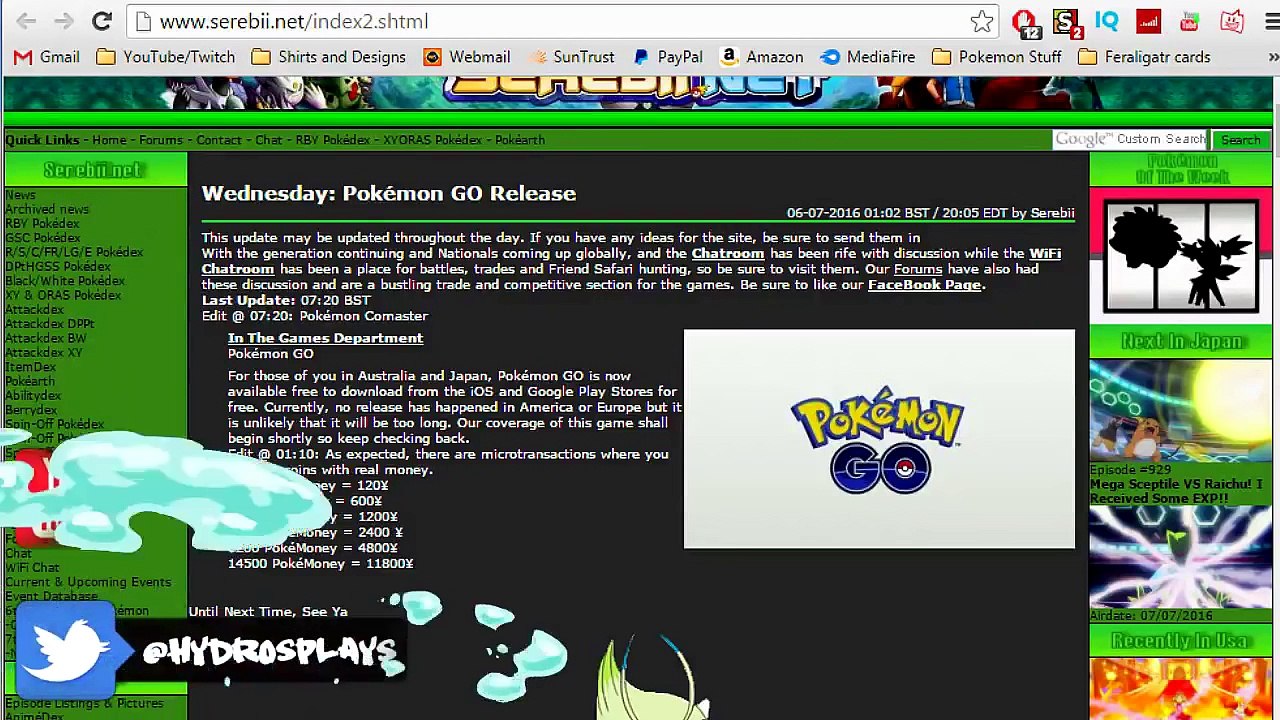The image size is (1280, 720).
Task: Open the Mega Sceptile VS Raichu episode link
Action: coord(1176,491)
